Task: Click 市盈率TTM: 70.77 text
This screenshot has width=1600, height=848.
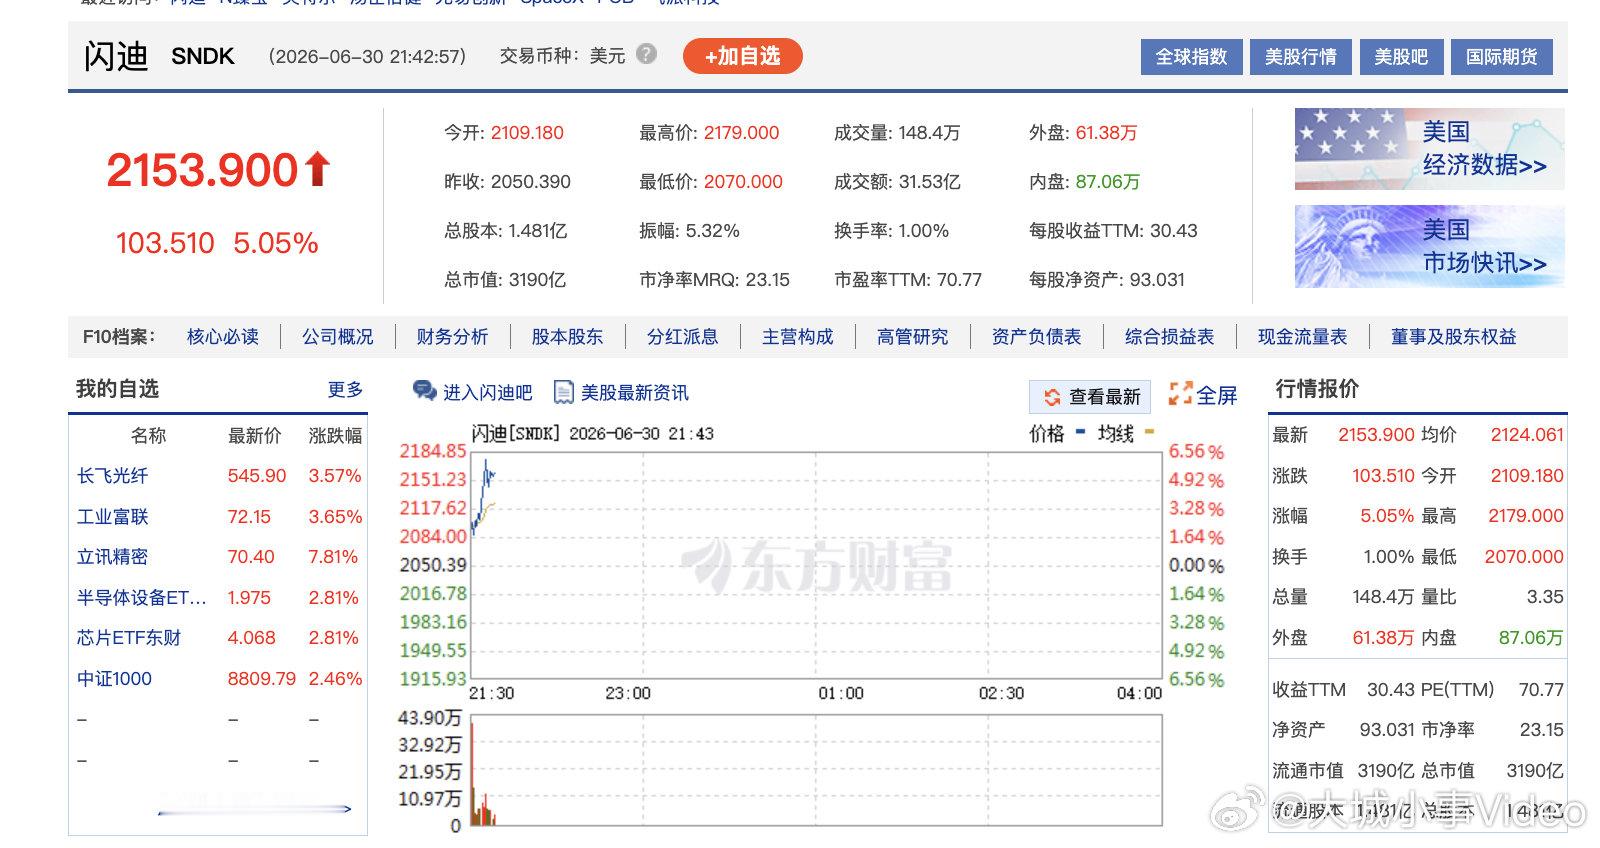Action: (x=908, y=280)
